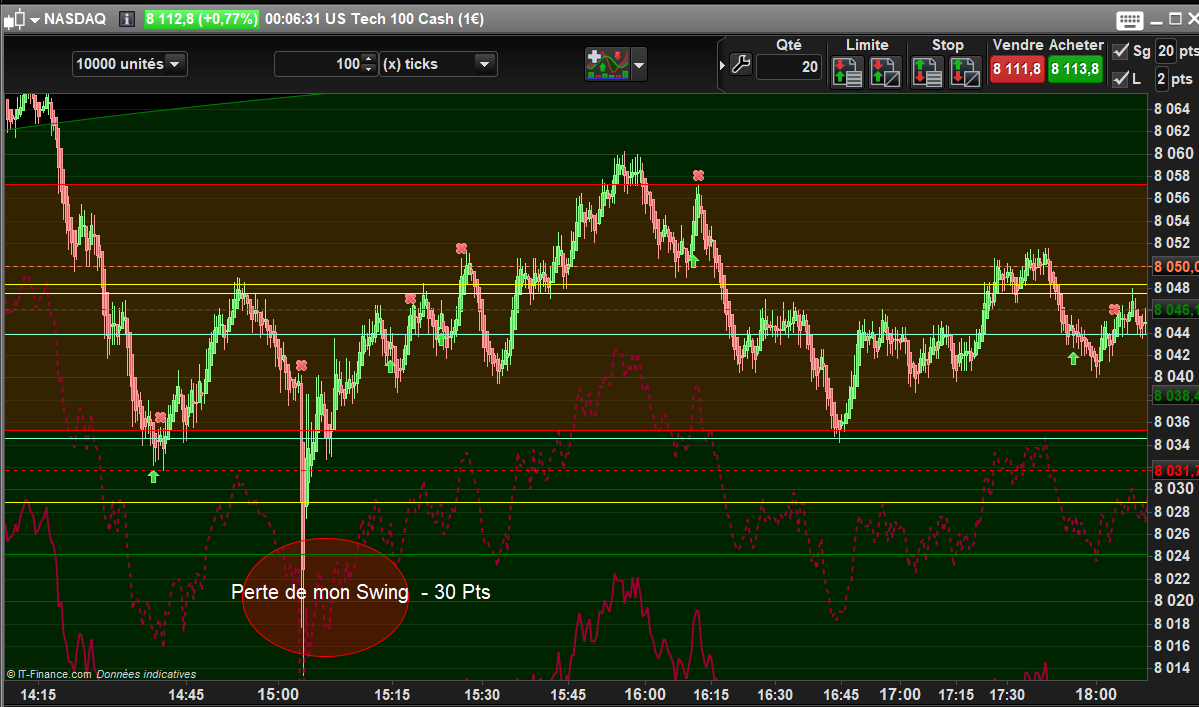This screenshot has width=1199, height=707.
Task: Click the first Limite order icon
Action: (847, 73)
